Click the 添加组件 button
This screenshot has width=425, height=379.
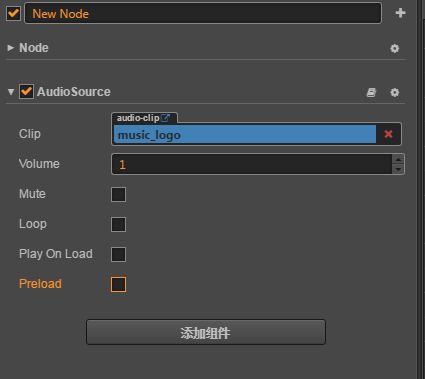point(206,332)
